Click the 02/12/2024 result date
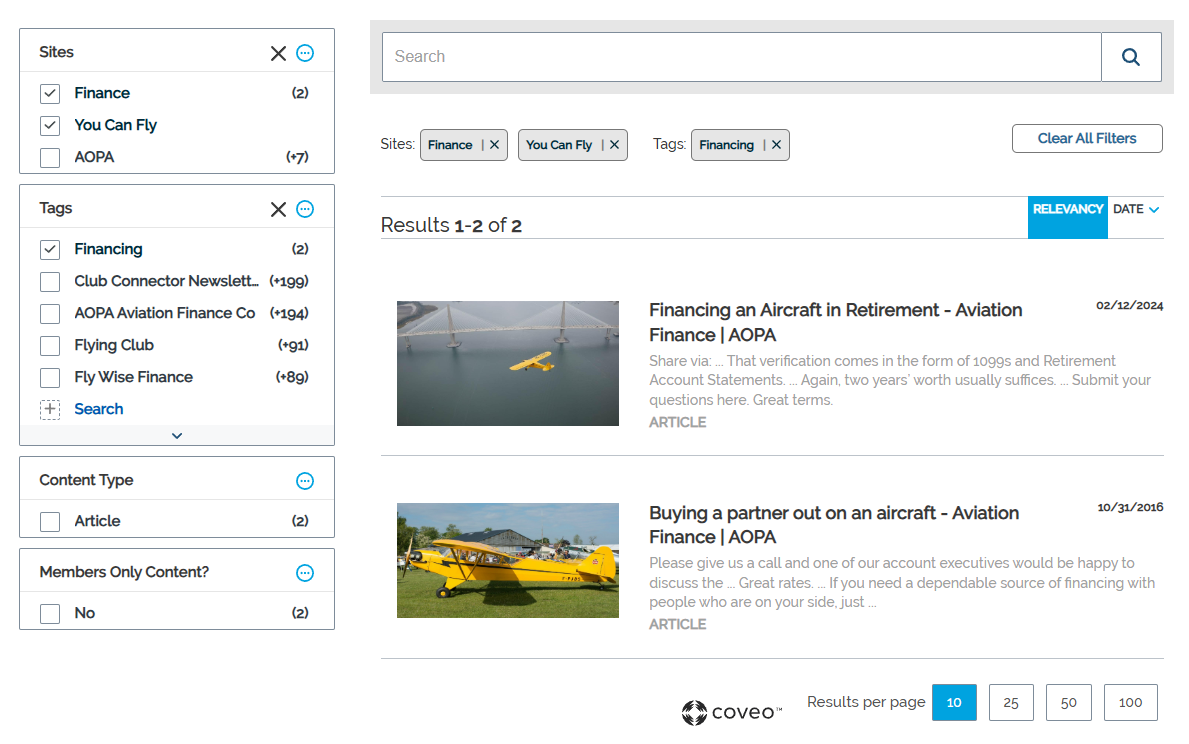 tap(1129, 306)
